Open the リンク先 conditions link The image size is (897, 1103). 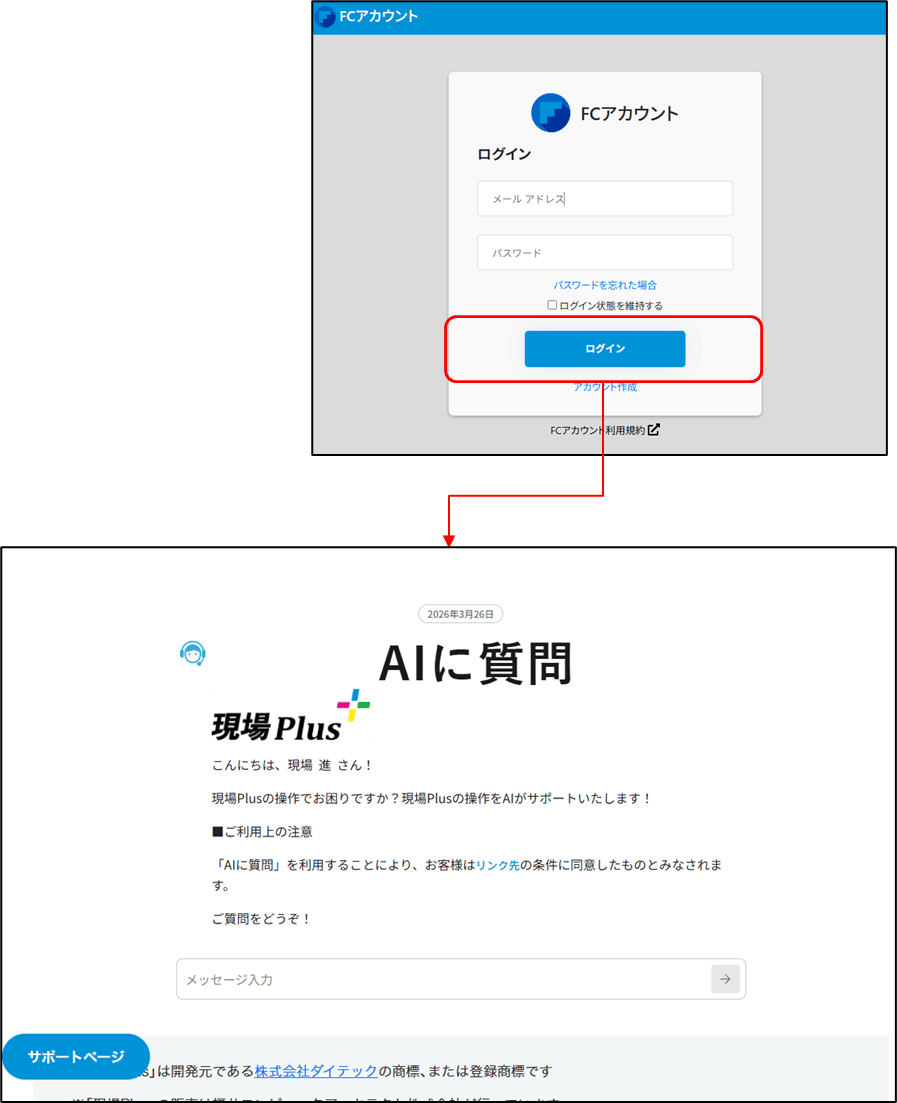click(x=497, y=865)
